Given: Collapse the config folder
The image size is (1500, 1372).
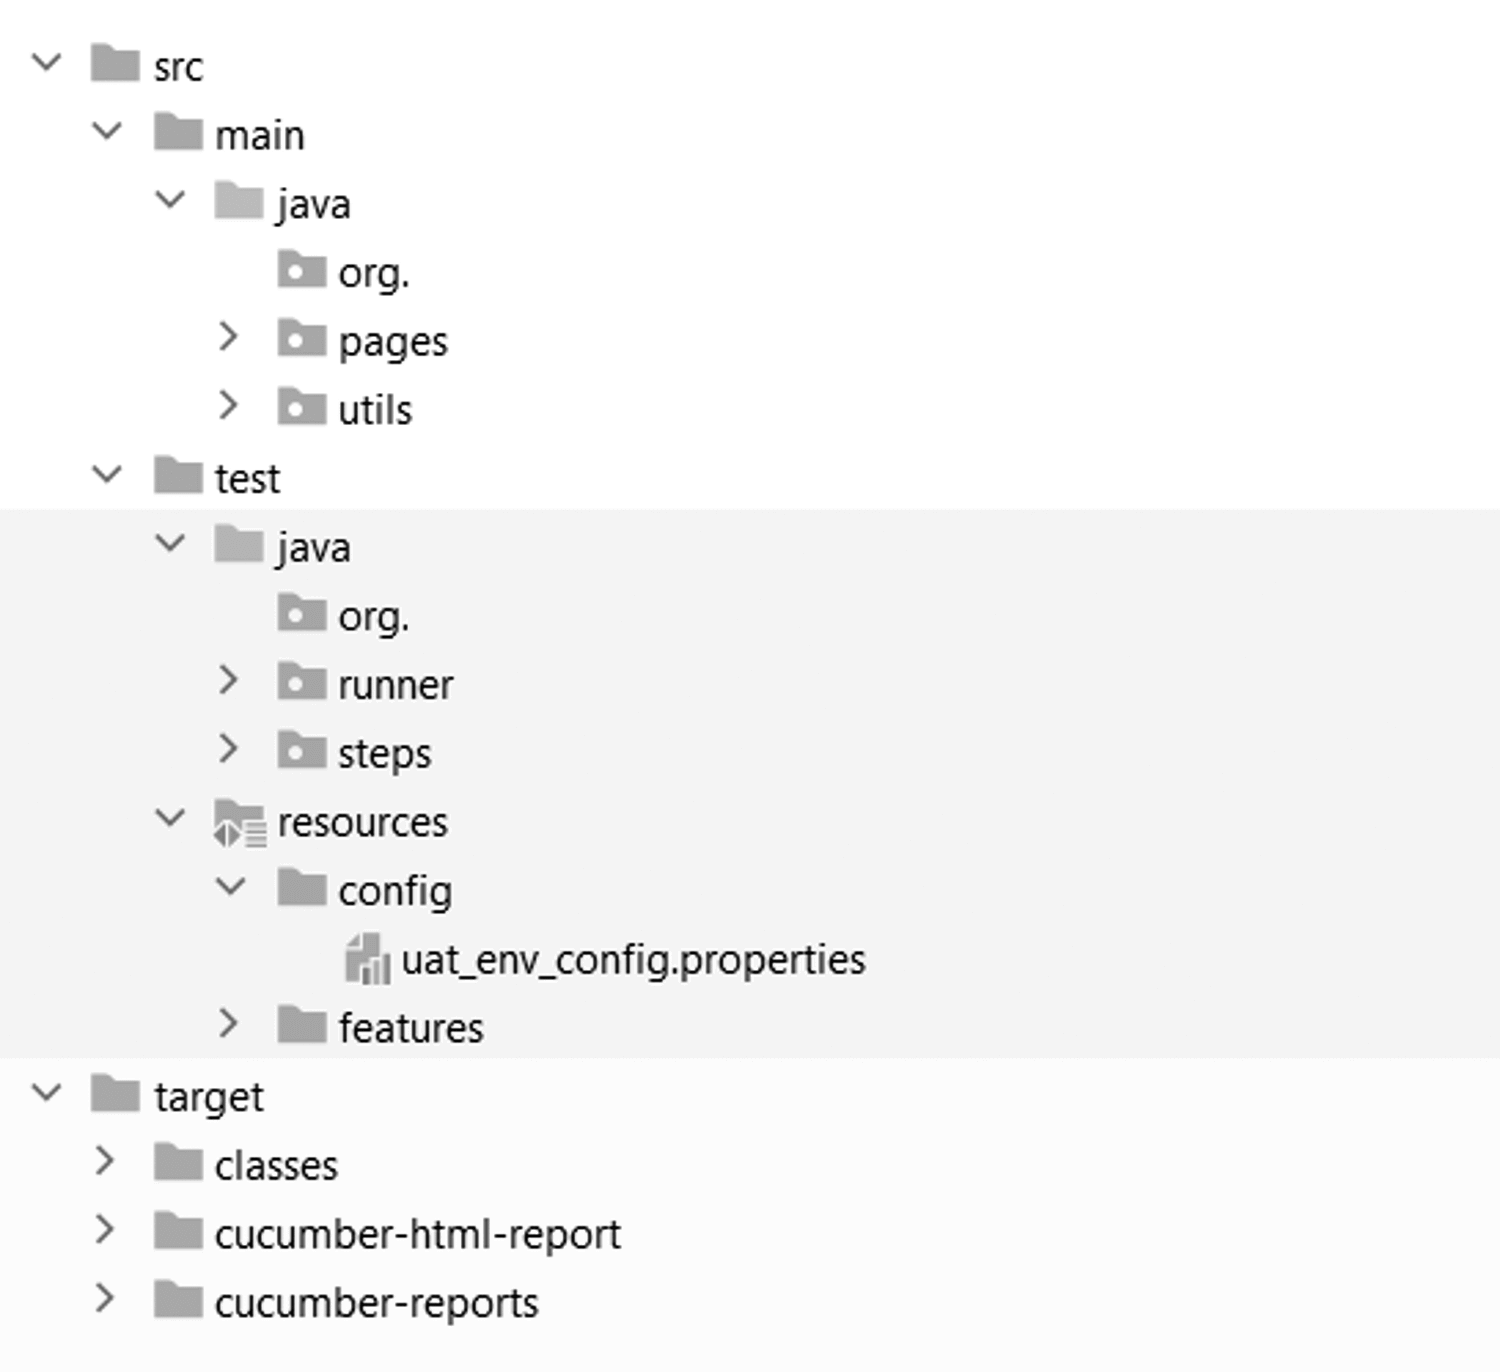Looking at the screenshot, I should (x=231, y=887).
